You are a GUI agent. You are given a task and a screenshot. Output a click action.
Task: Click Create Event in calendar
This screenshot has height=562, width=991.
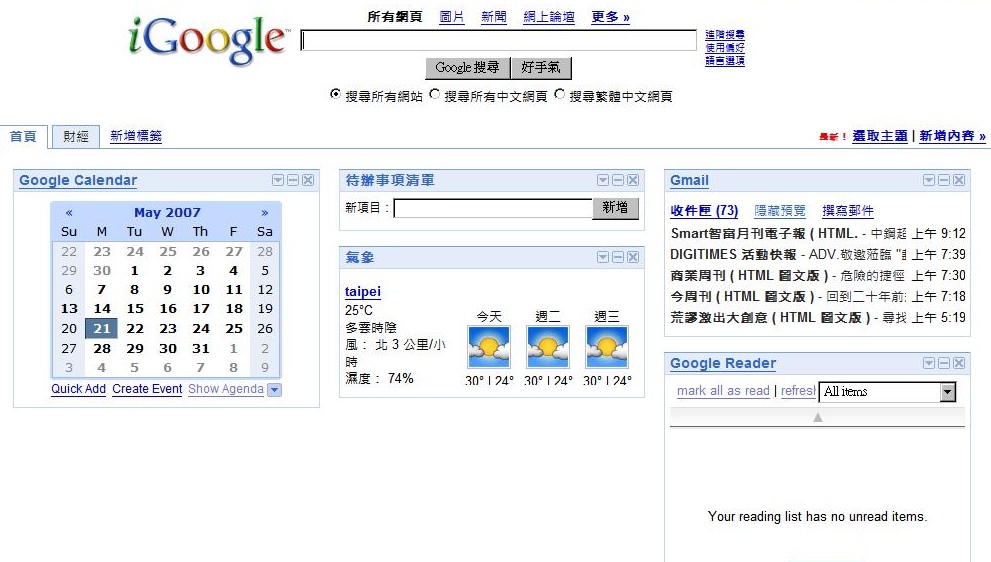click(147, 389)
